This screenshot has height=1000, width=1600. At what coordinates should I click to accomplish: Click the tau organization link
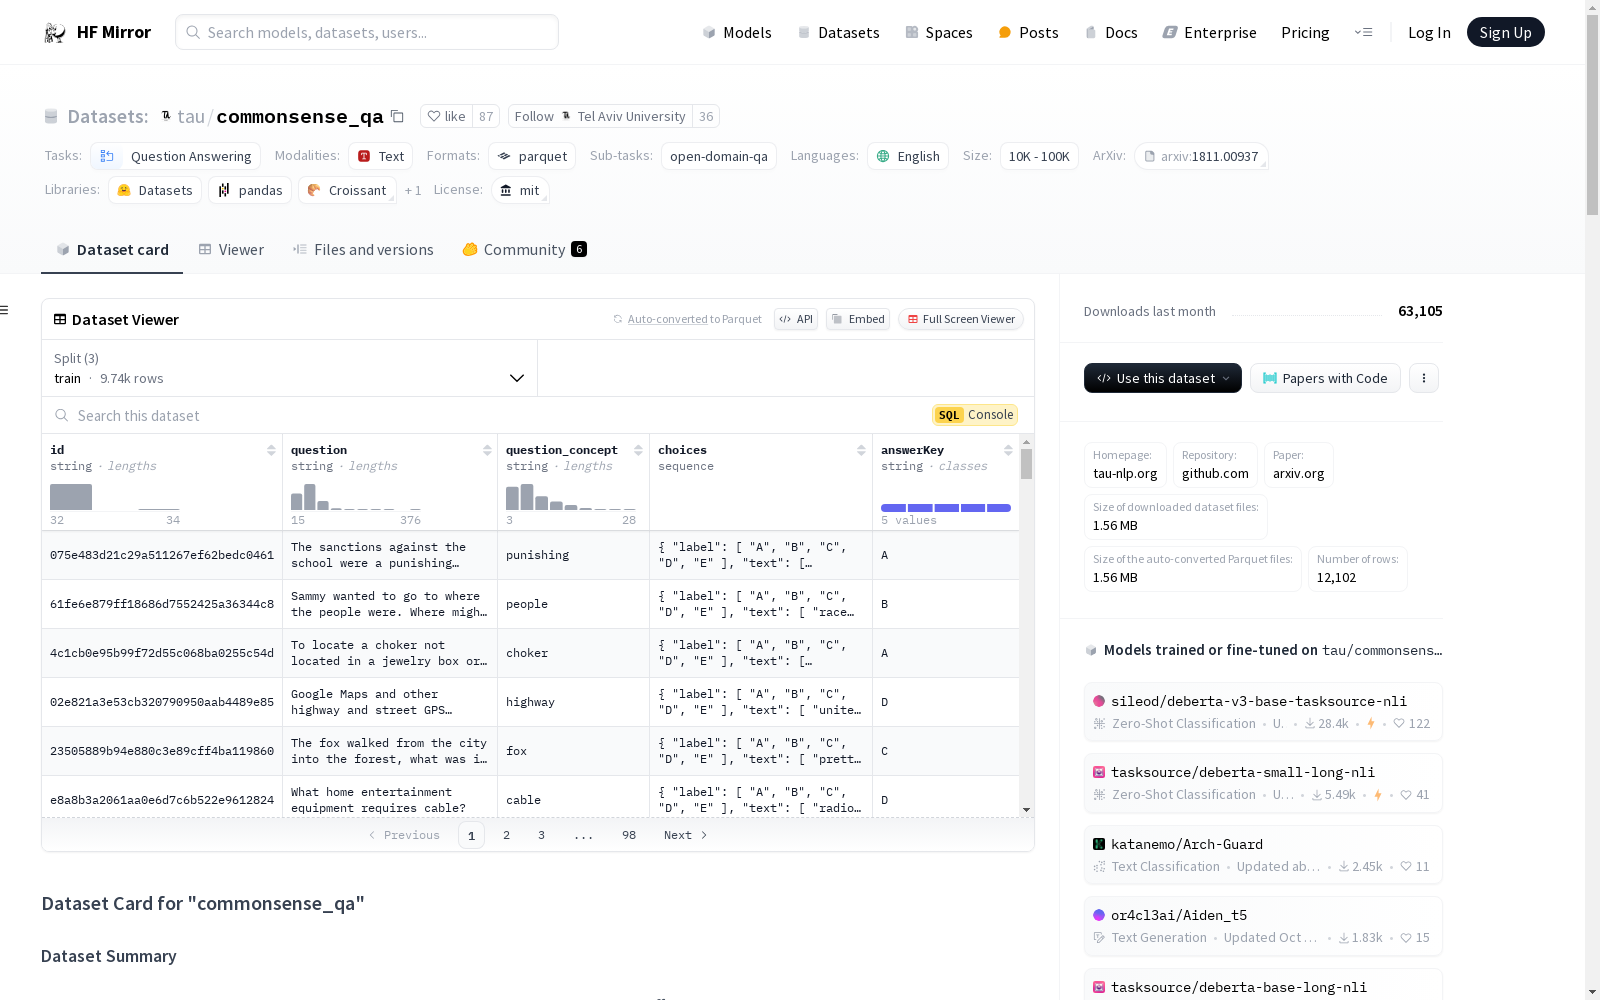click(190, 116)
